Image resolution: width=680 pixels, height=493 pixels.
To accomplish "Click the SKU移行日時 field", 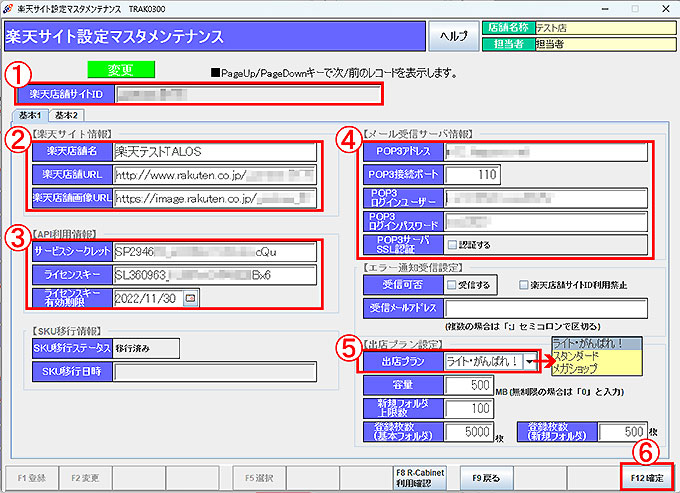I will click(215, 372).
